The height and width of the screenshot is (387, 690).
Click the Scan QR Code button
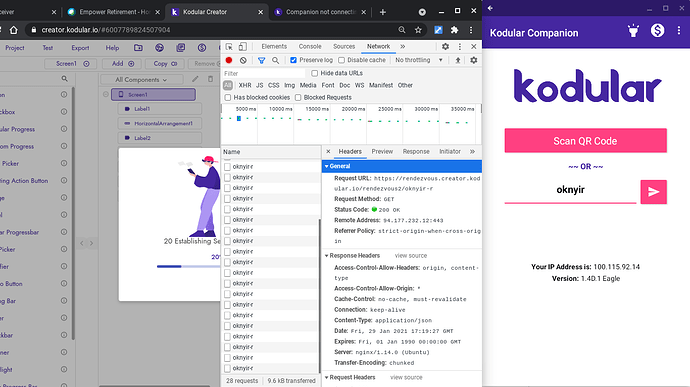[585, 141]
